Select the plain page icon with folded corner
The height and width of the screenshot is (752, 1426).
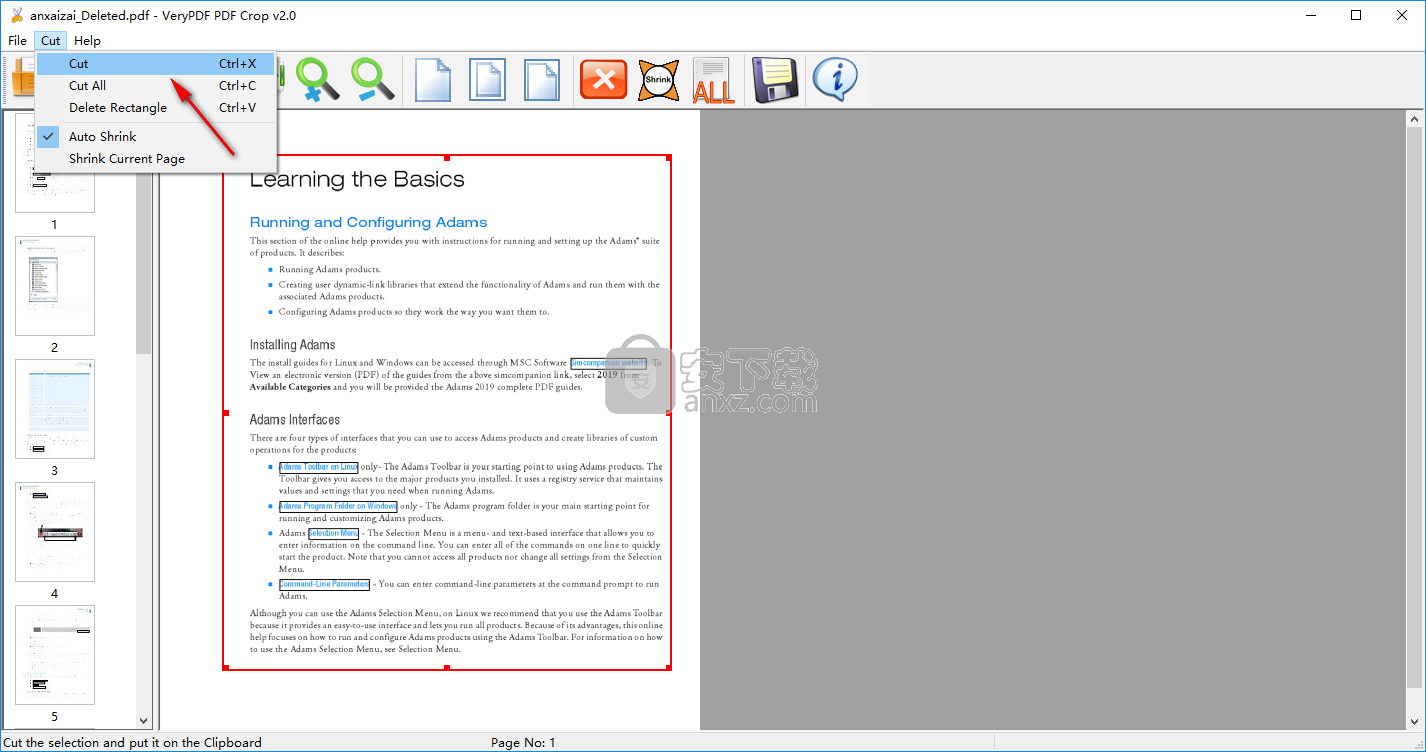pos(433,79)
